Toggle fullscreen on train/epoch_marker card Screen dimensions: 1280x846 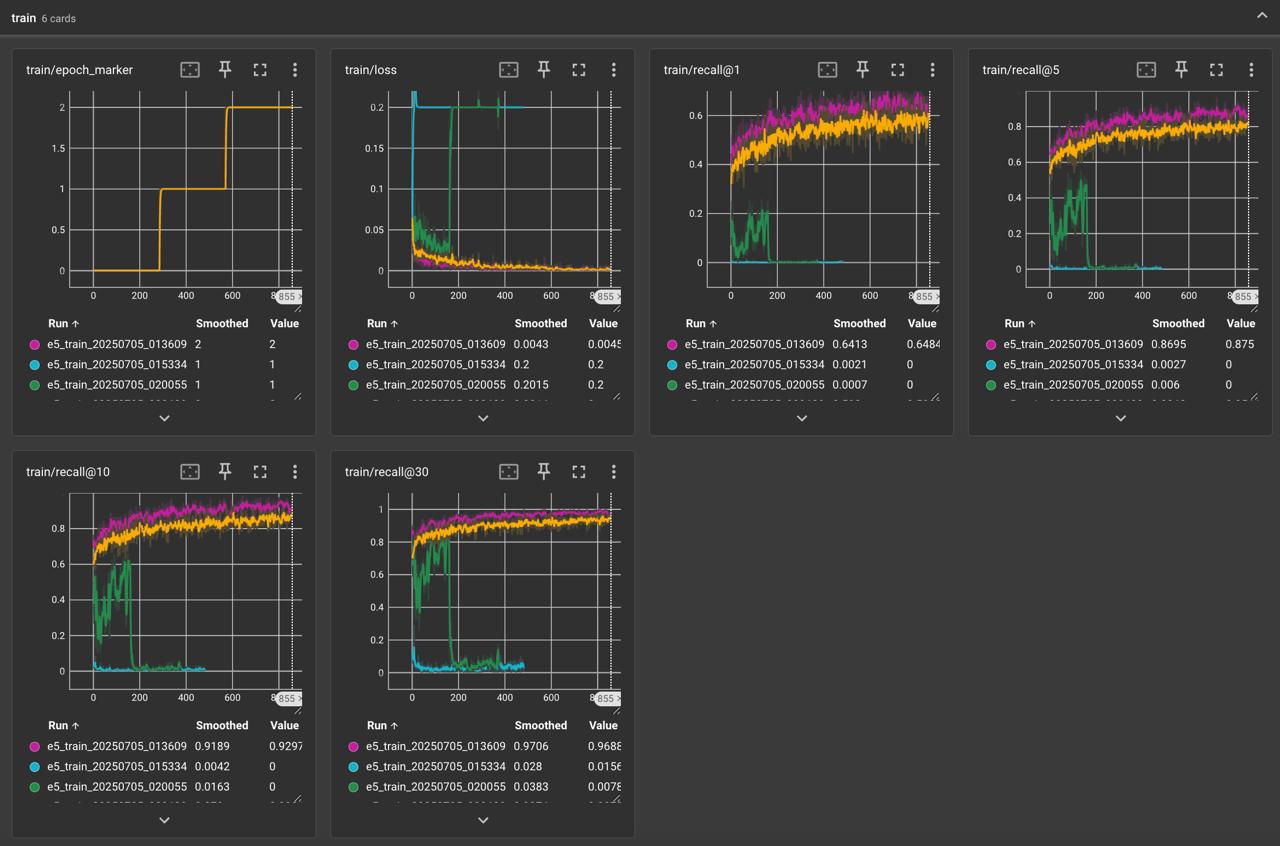click(x=260, y=69)
